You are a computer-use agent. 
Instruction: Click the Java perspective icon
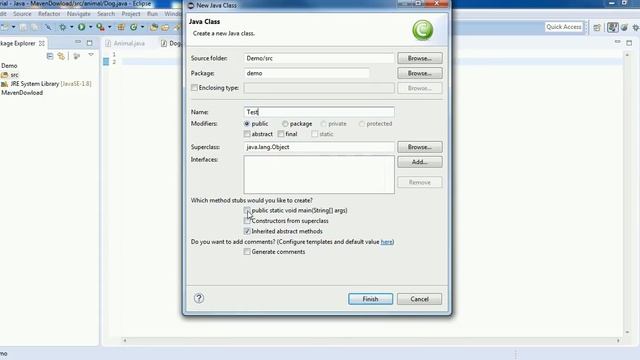click(612, 27)
